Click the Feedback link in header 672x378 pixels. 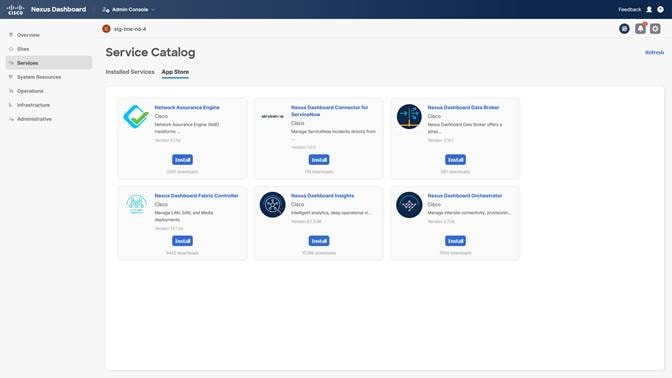point(629,9)
